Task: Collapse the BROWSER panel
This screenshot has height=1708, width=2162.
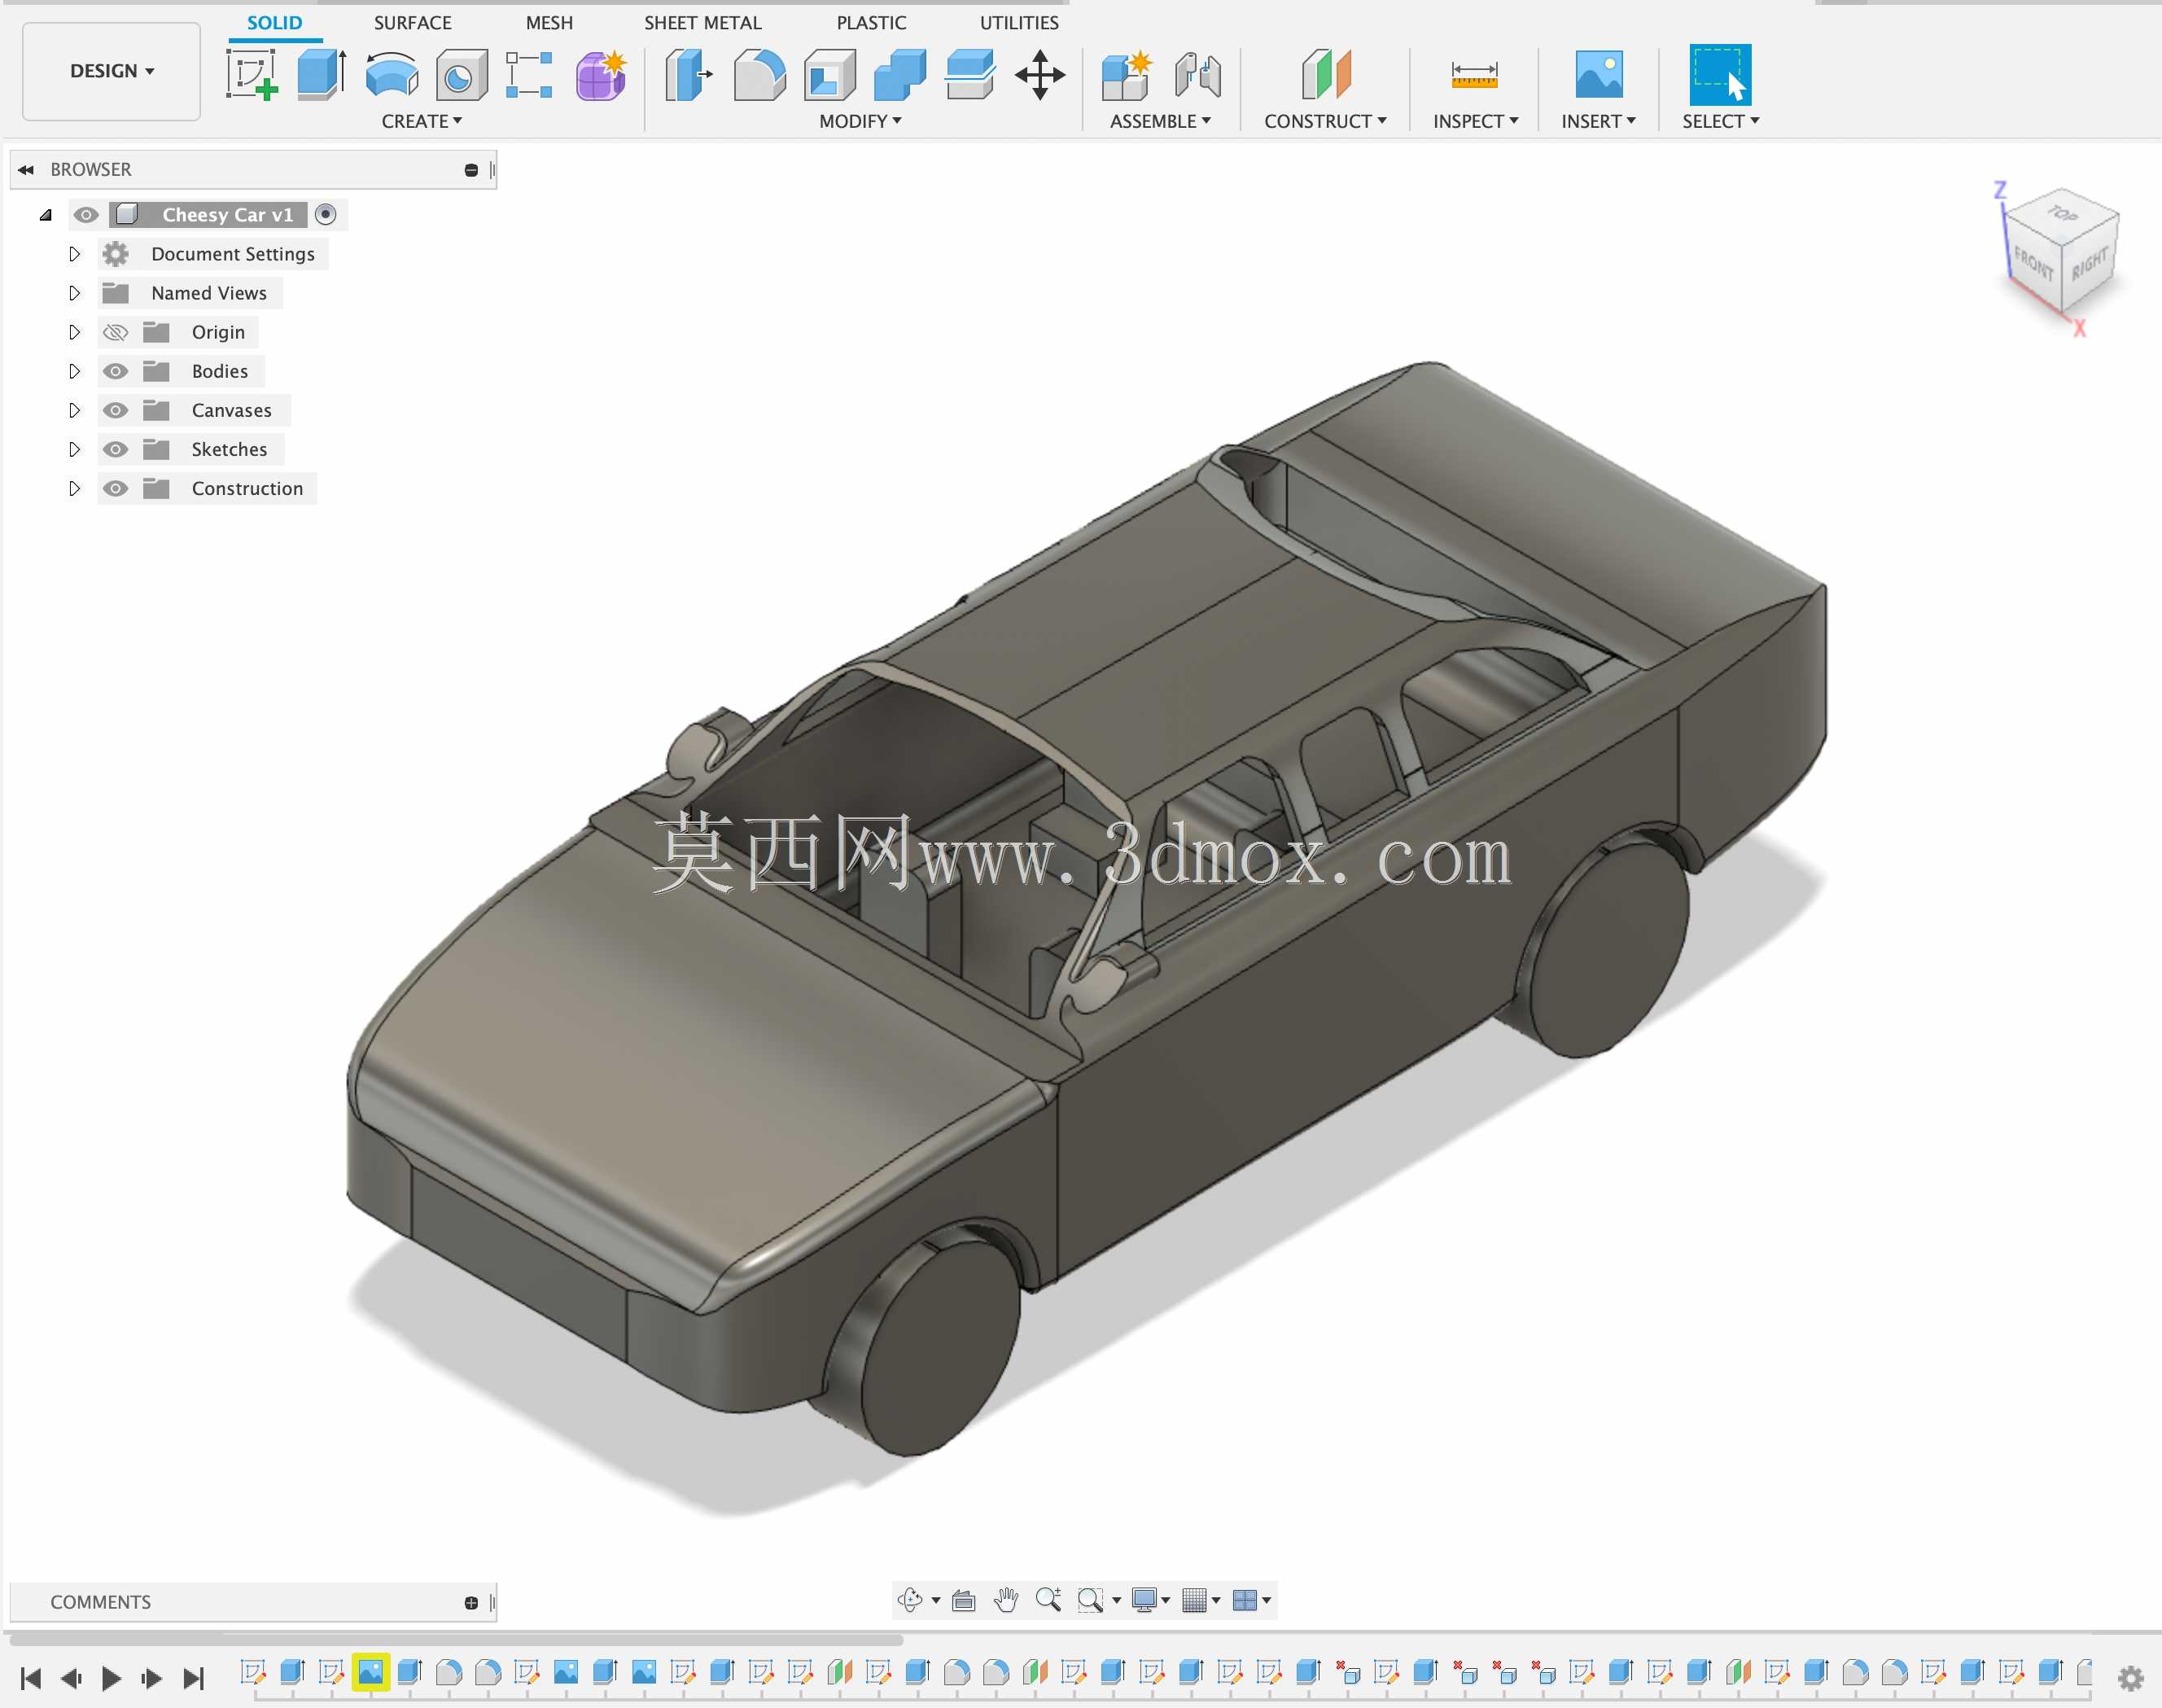Action: click(x=27, y=170)
